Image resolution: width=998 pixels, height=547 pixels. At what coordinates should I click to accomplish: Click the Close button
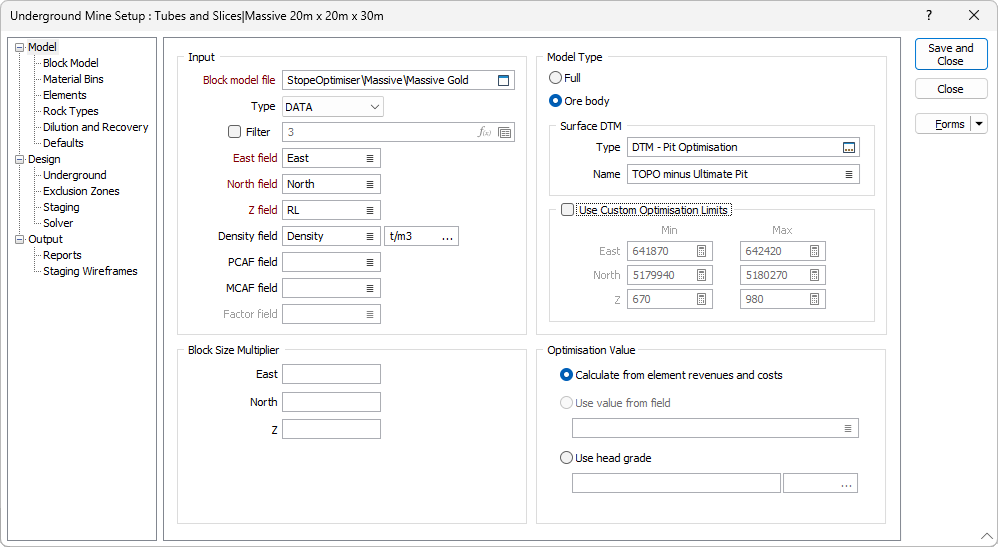(951, 89)
